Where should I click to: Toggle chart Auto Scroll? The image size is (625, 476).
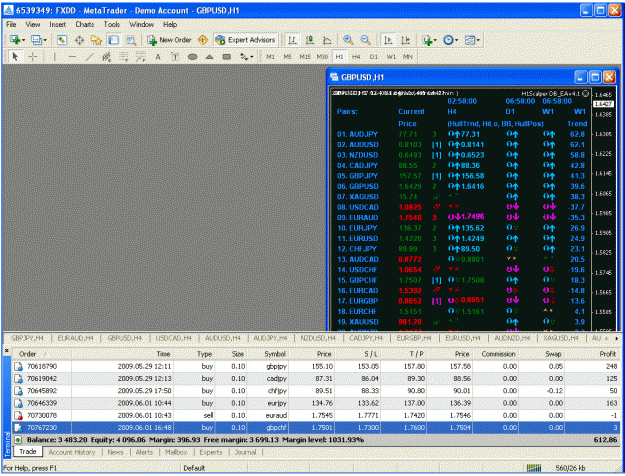coord(388,40)
